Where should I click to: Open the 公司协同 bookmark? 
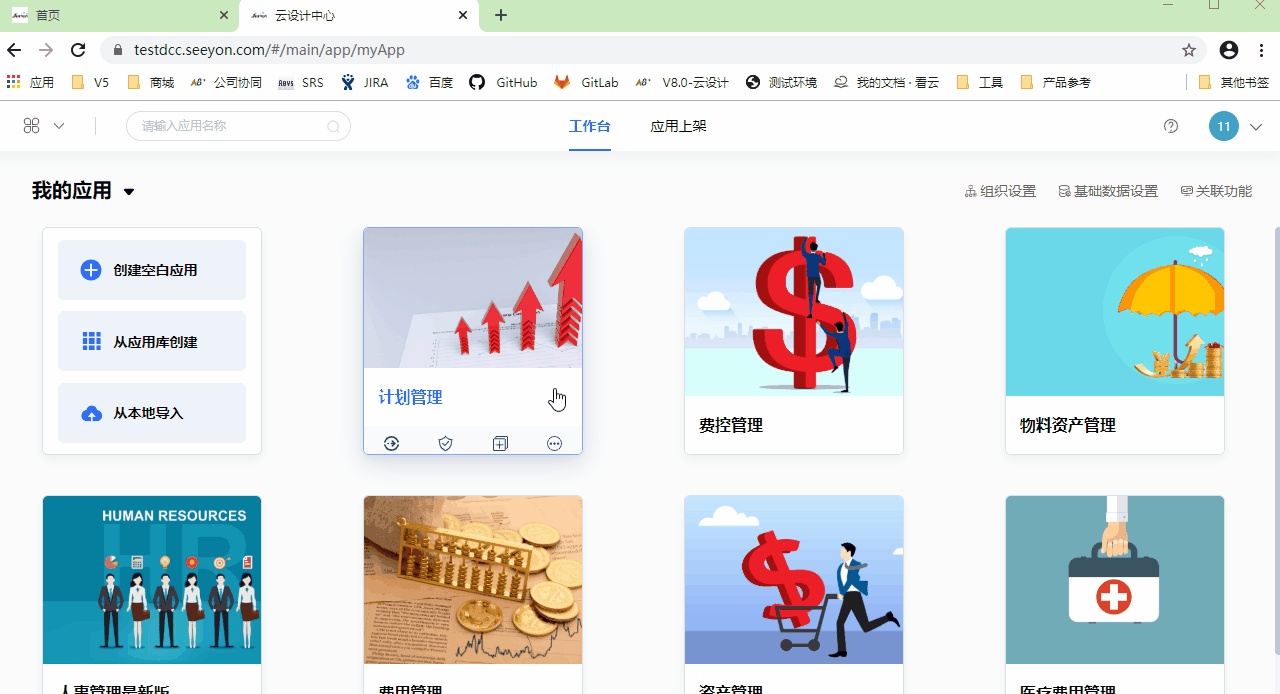click(x=226, y=82)
